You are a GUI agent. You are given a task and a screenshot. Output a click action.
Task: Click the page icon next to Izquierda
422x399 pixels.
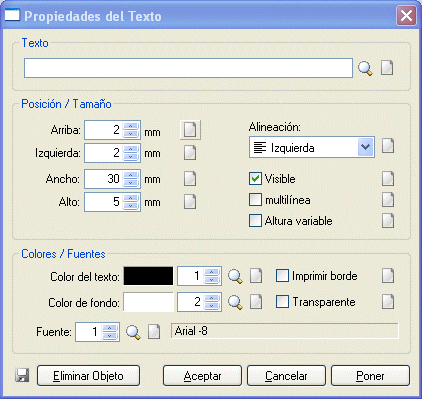[x=190, y=153]
